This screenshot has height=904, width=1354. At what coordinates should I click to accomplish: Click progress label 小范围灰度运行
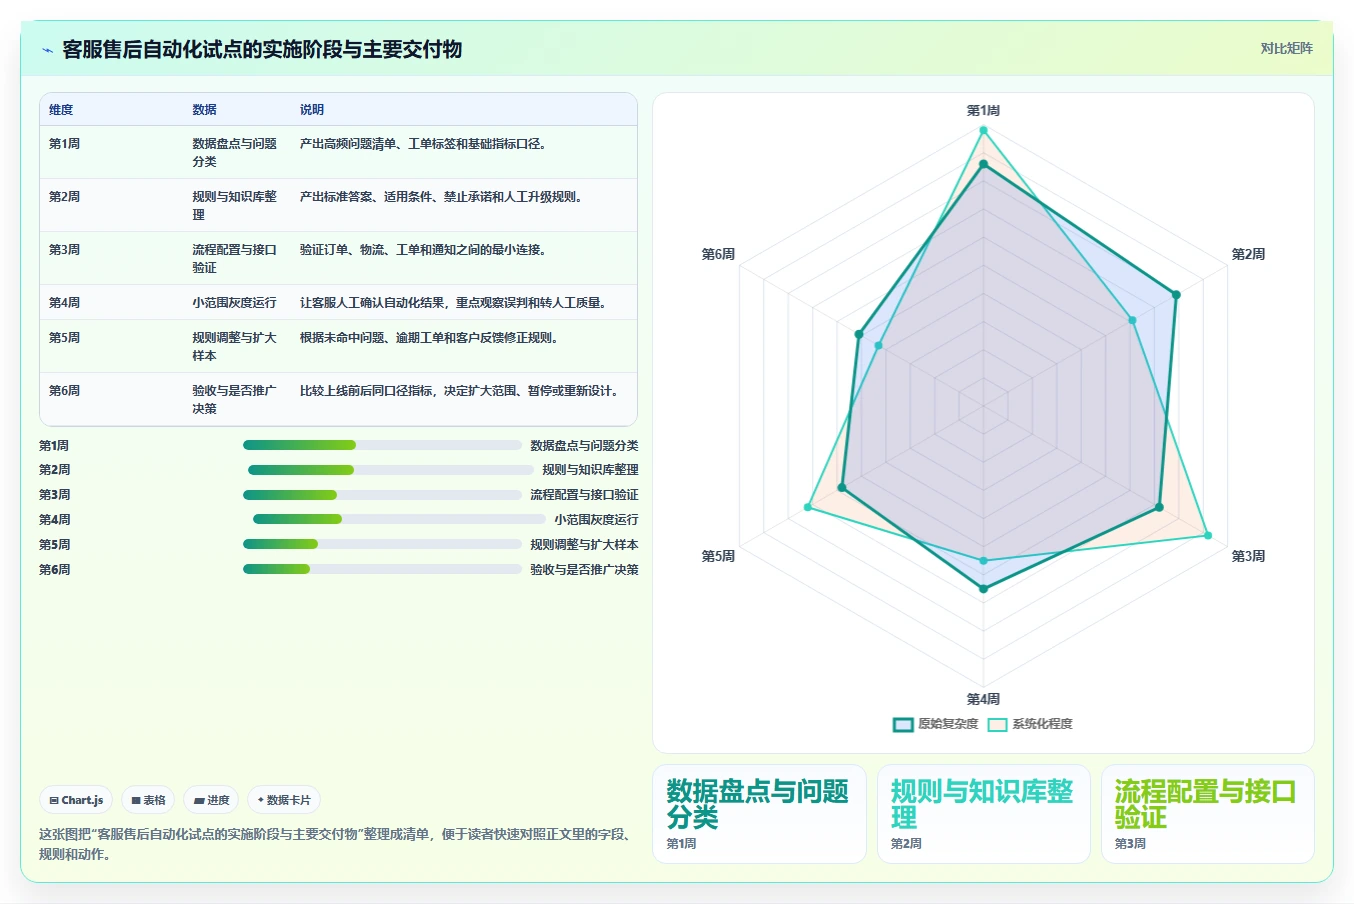(x=596, y=519)
